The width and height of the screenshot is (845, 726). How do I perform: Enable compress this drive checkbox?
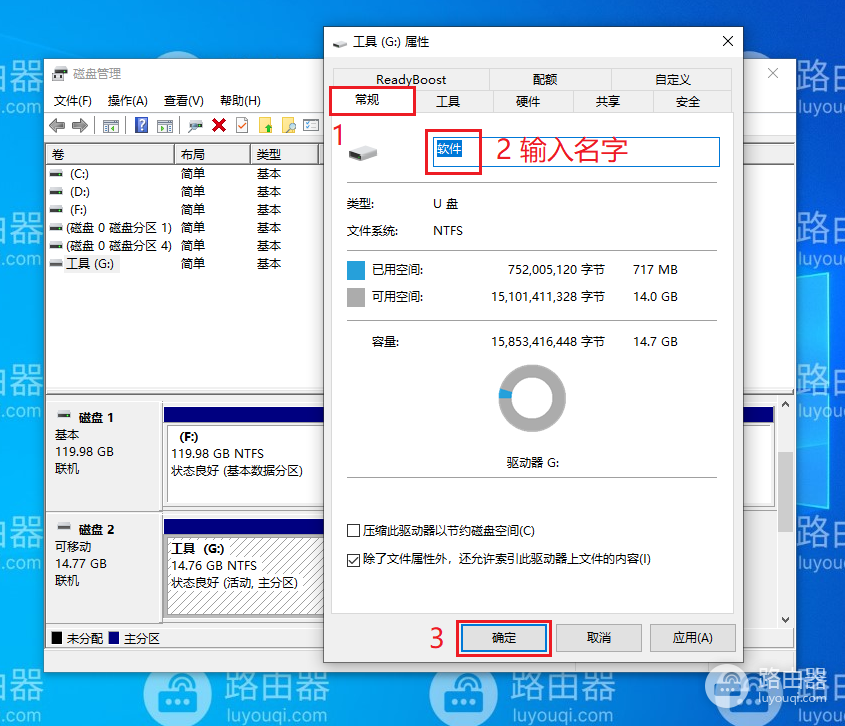tap(353, 531)
